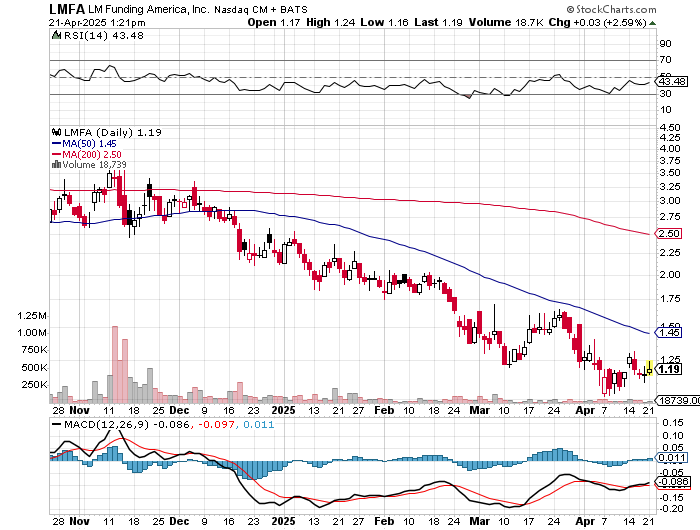
Task: Click the 70 level on RSI axis
Action: coord(665,59)
